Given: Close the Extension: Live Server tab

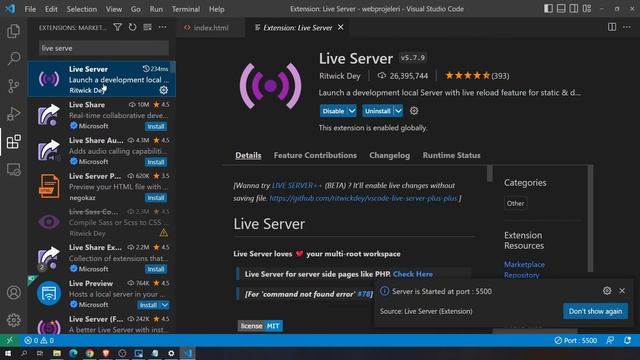Looking at the screenshot, I should point(340,27).
